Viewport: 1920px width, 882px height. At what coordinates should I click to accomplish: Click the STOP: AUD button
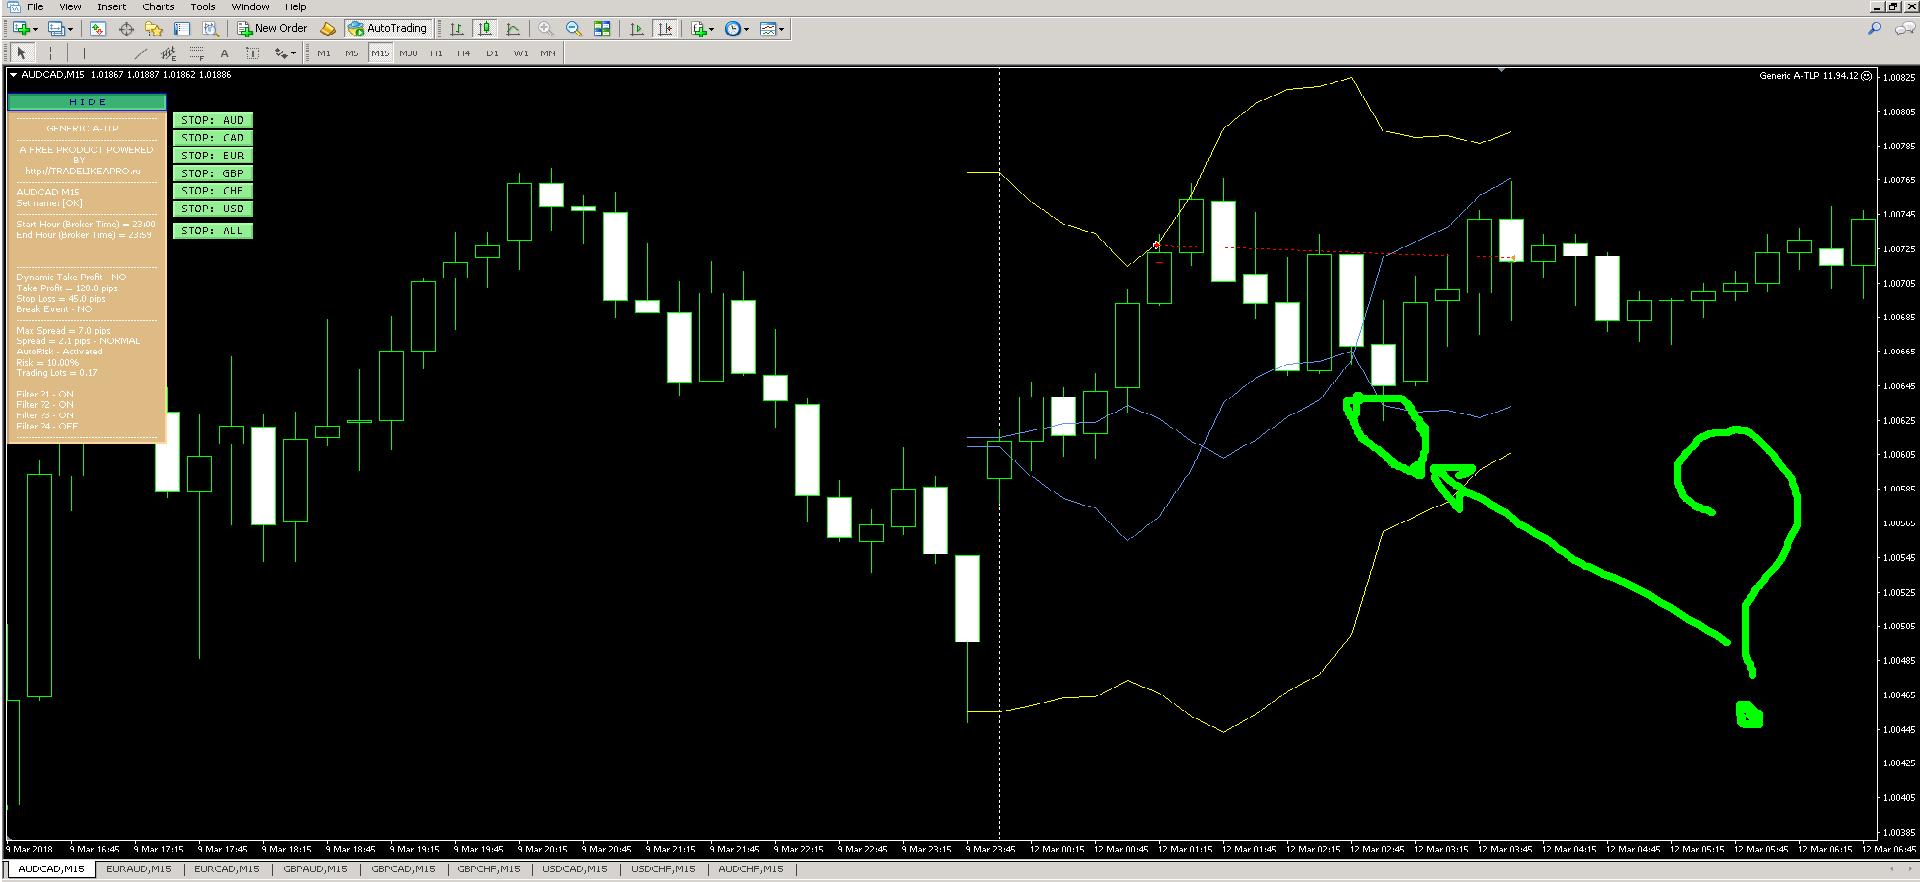tap(213, 120)
